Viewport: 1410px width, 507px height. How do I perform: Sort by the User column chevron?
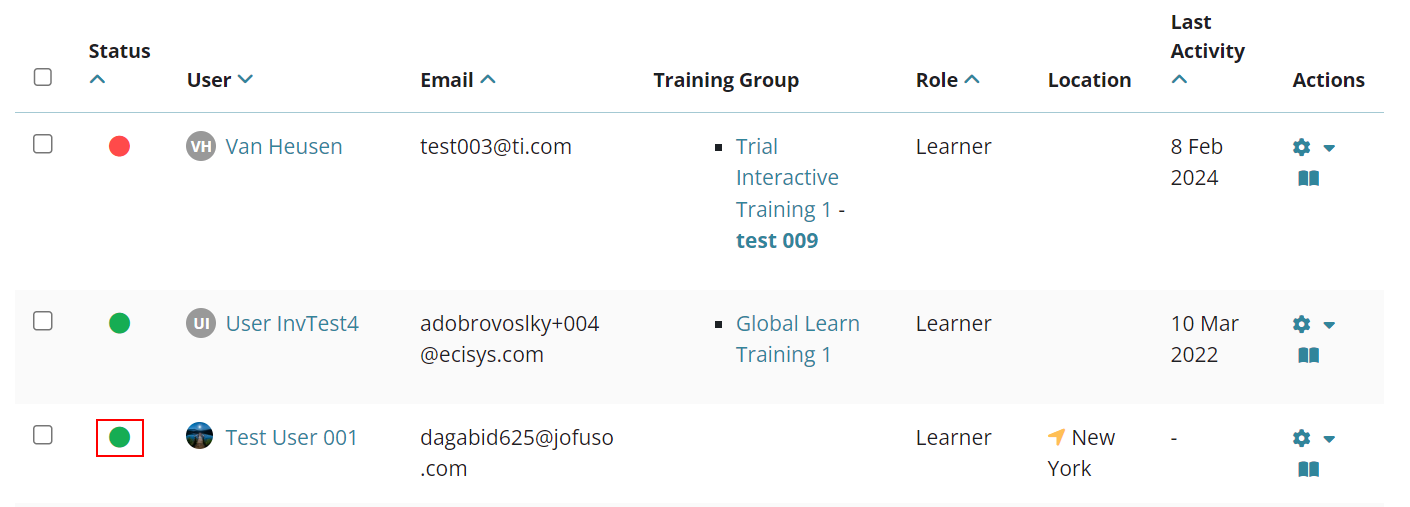pos(245,80)
